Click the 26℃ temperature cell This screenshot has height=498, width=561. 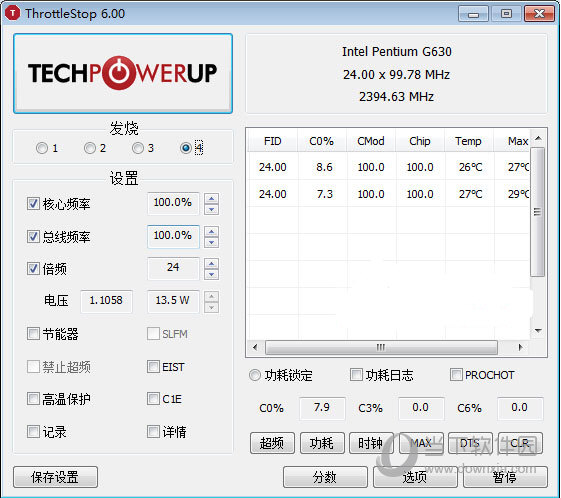[x=470, y=167]
